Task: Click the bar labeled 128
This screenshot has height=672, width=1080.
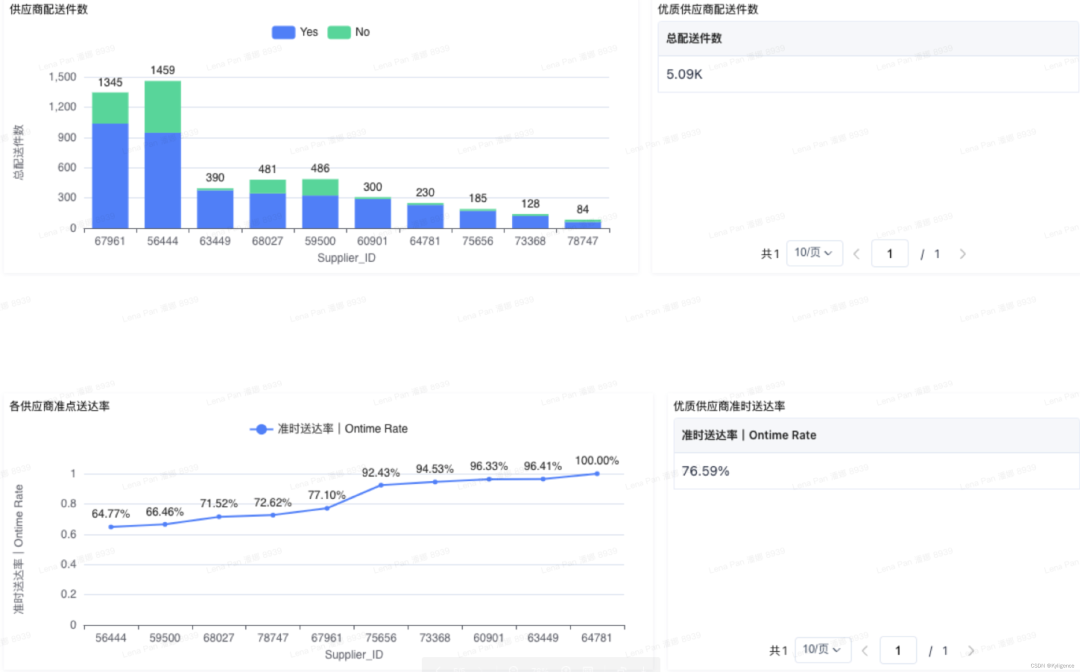Action: (x=530, y=222)
